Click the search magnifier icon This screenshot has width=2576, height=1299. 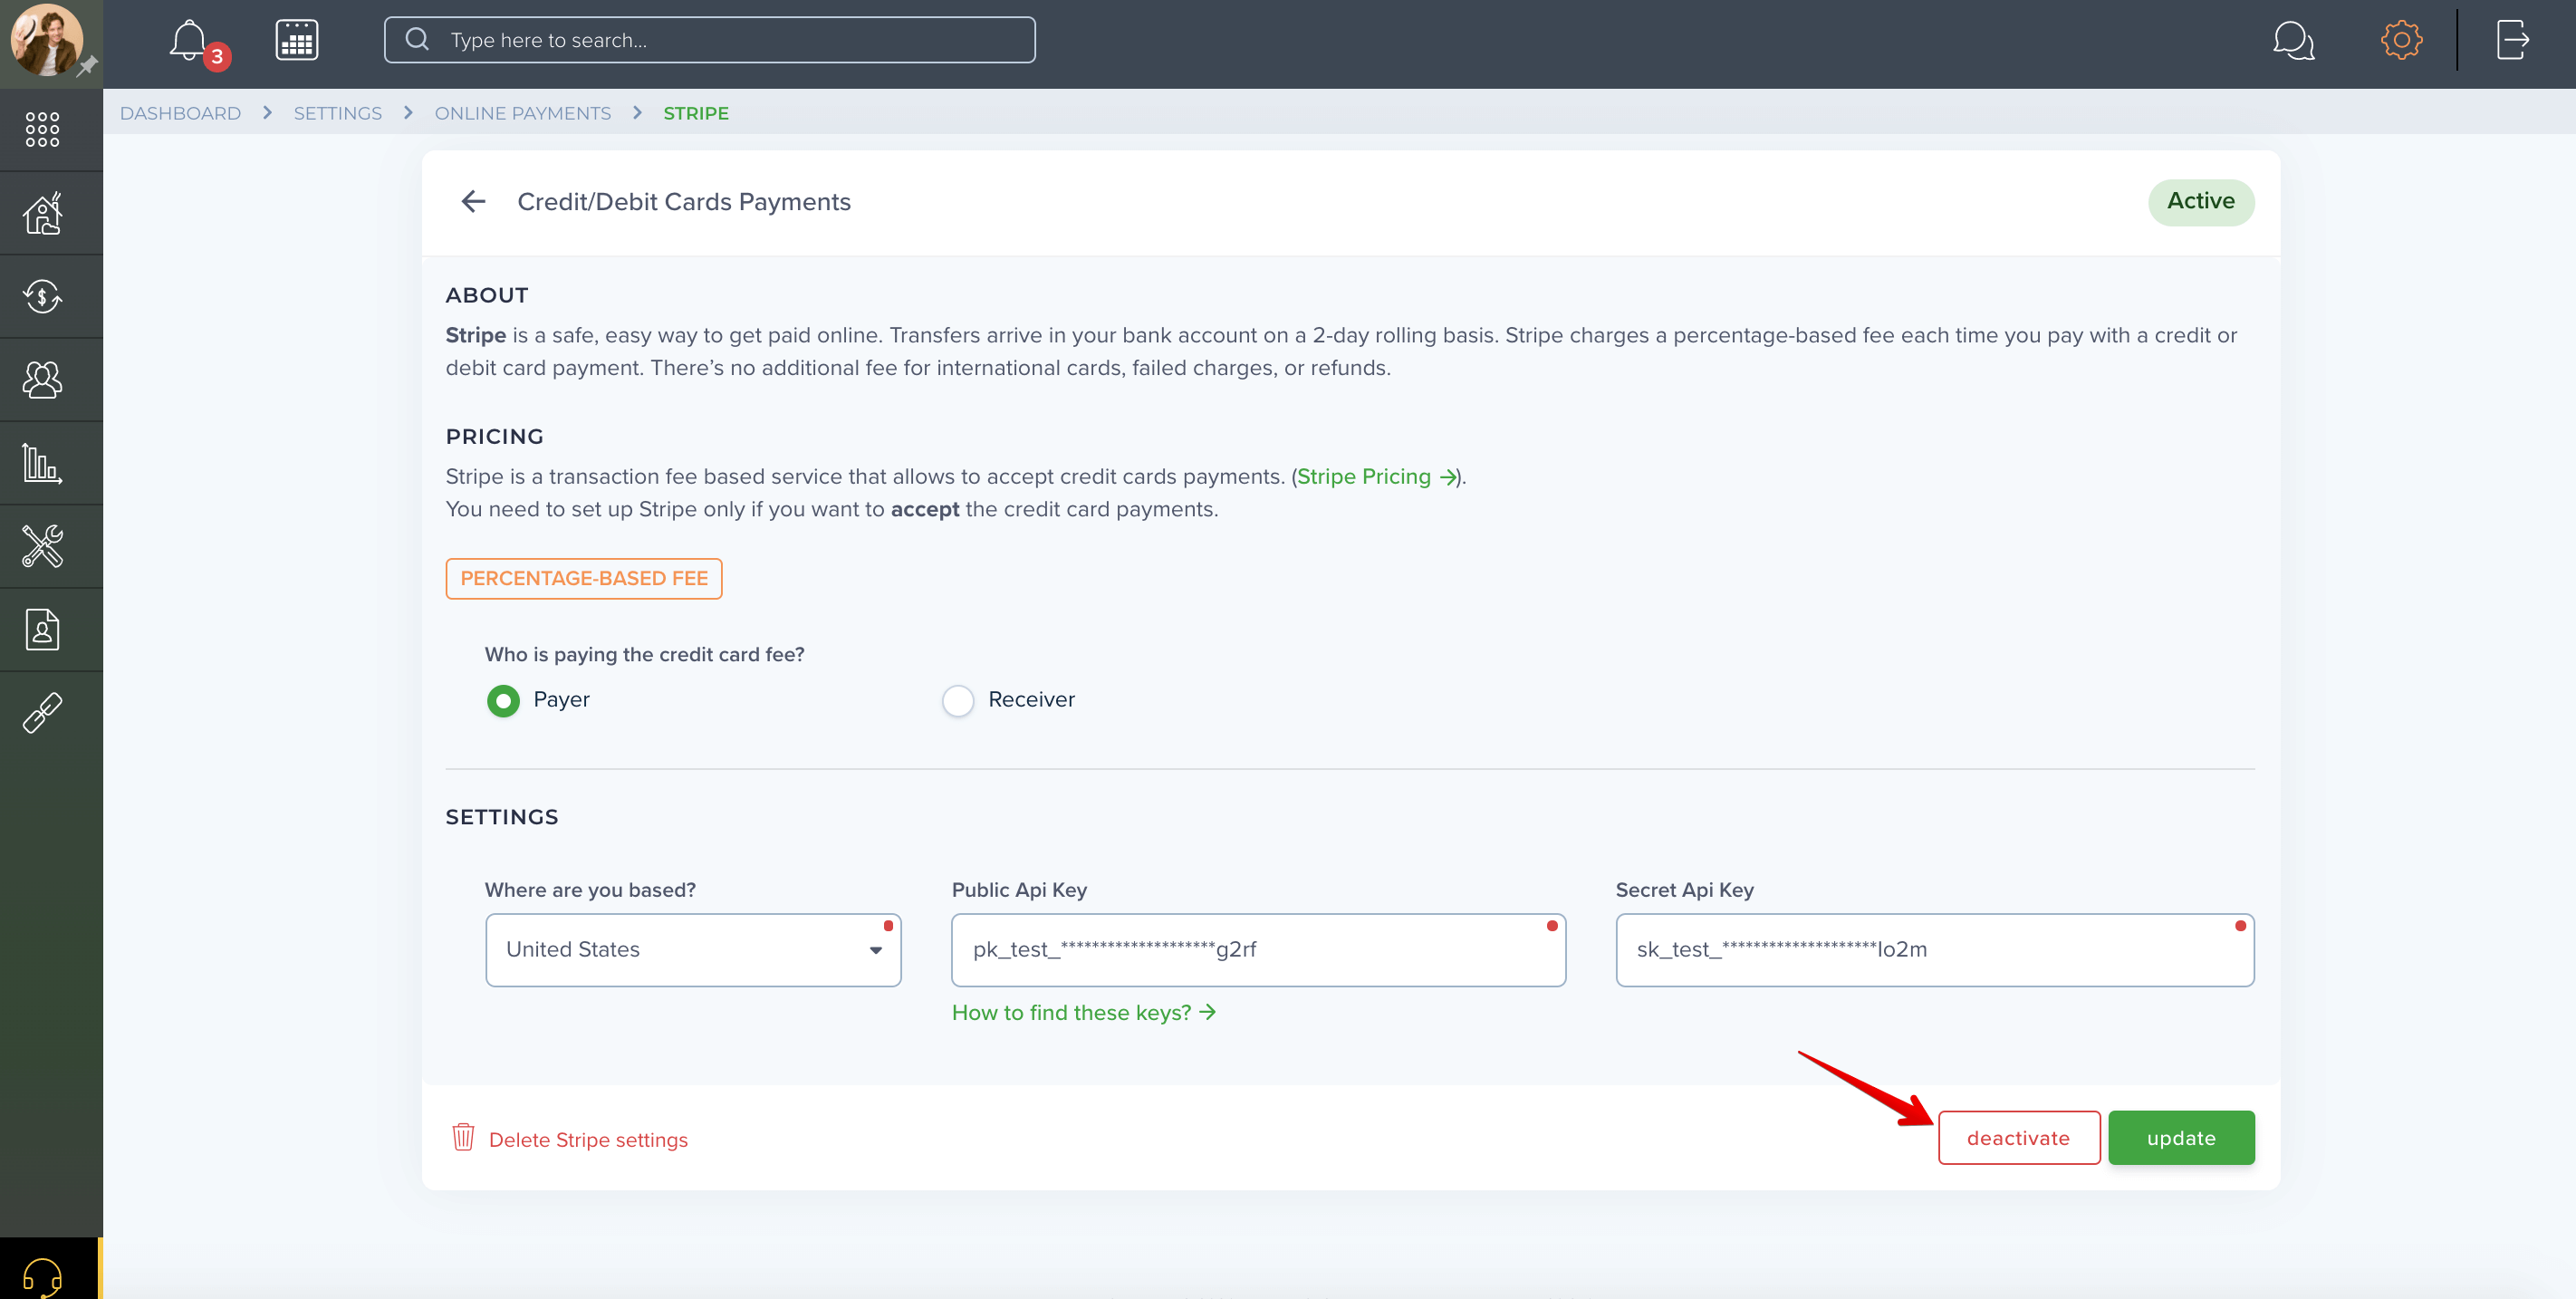point(417,40)
